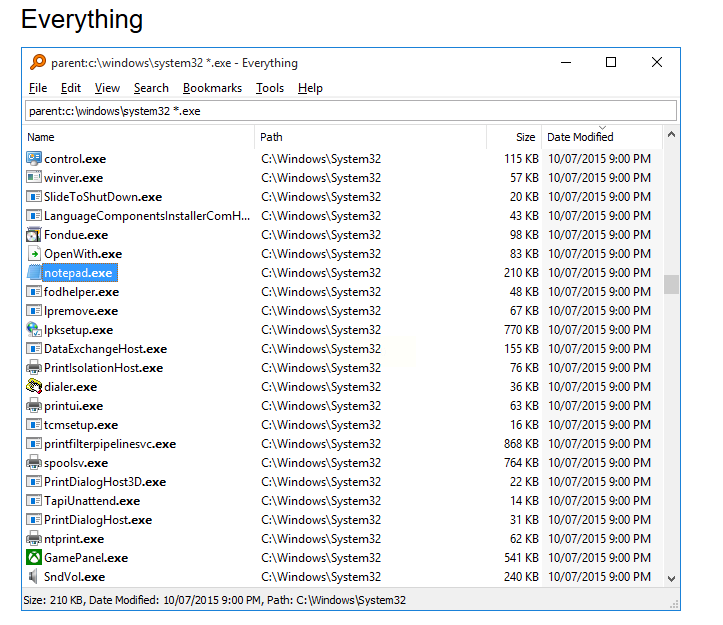The height and width of the screenshot is (625, 723).
Task: Click the SndVol.exe speaker icon
Action: pos(34,576)
